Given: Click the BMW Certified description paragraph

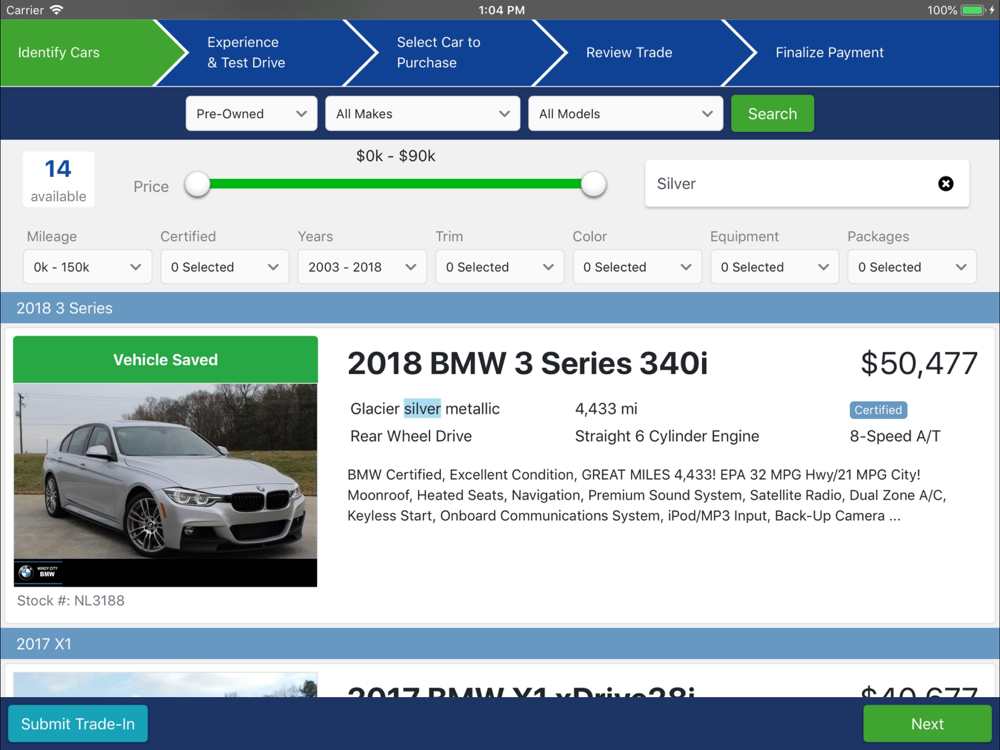Looking at the screenshot, I should pyautogui.click(x=647, y=495).
